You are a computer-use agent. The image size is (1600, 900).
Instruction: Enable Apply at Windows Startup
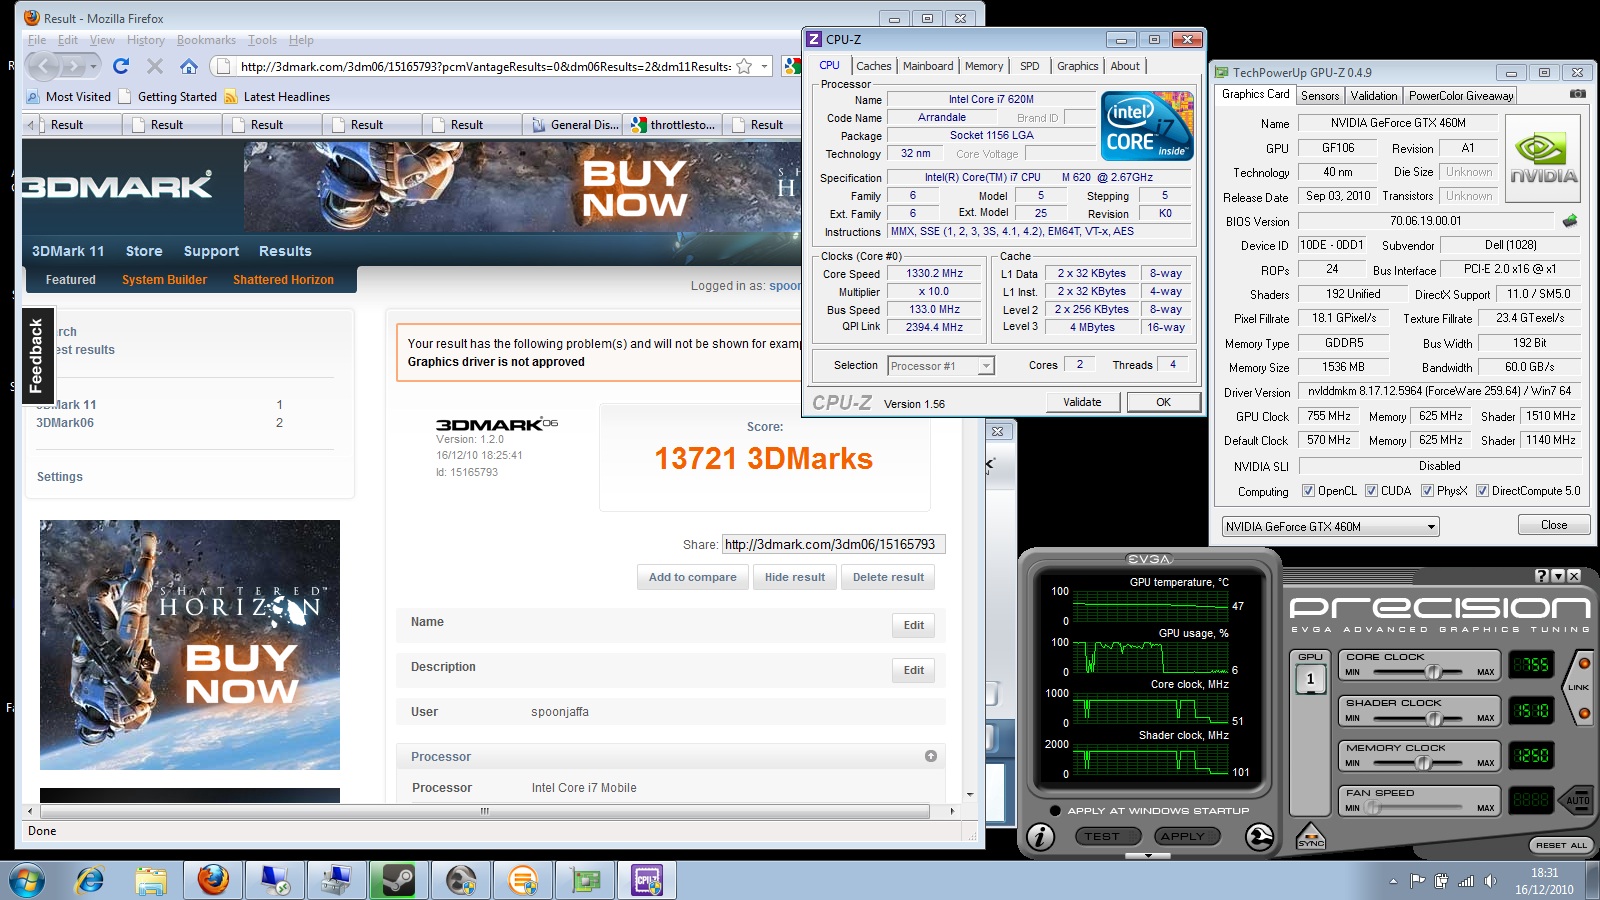(x=1055, y=811)
